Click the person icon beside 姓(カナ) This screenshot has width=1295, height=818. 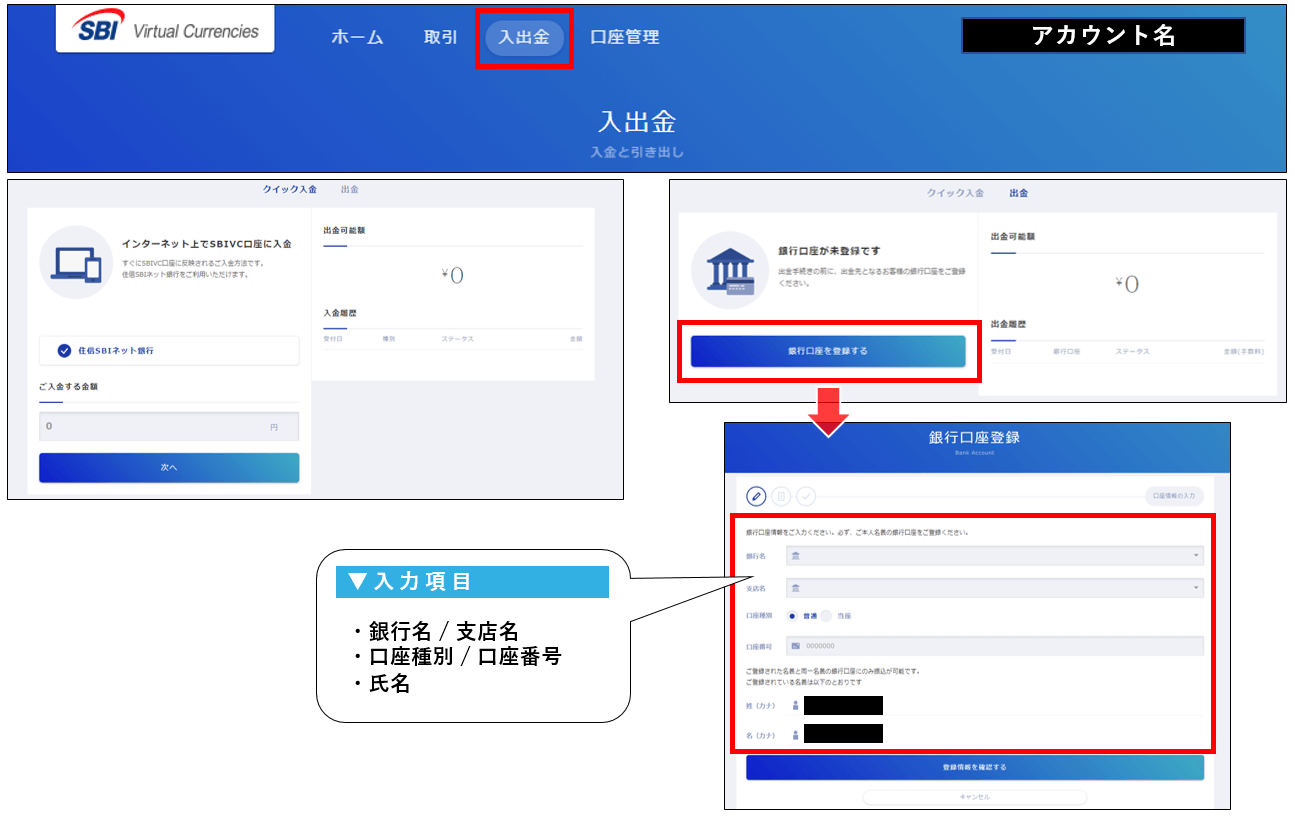[795, 706]
